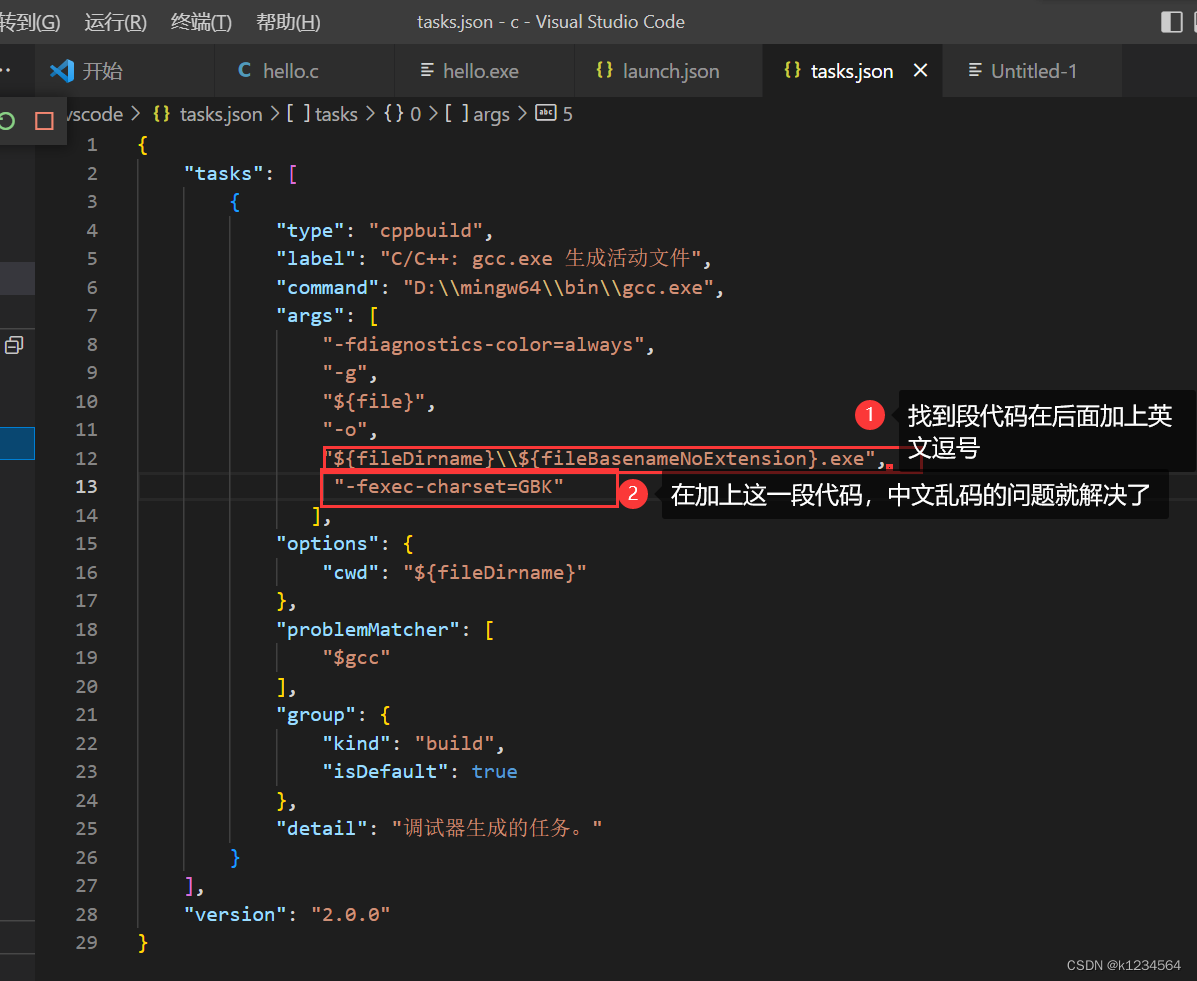Click the args breadcrumb segment
Screen dimensions: 1197x981
[x=477, y=115]
